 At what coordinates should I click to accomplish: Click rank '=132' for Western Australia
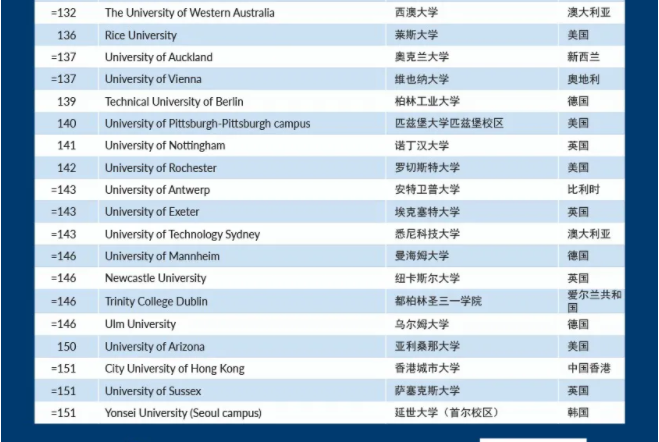63,13
